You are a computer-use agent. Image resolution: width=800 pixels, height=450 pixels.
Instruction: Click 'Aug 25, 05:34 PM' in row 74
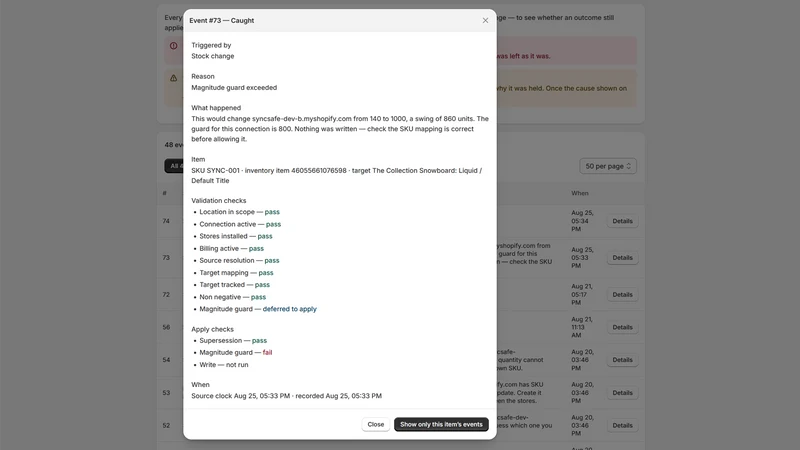583,221
